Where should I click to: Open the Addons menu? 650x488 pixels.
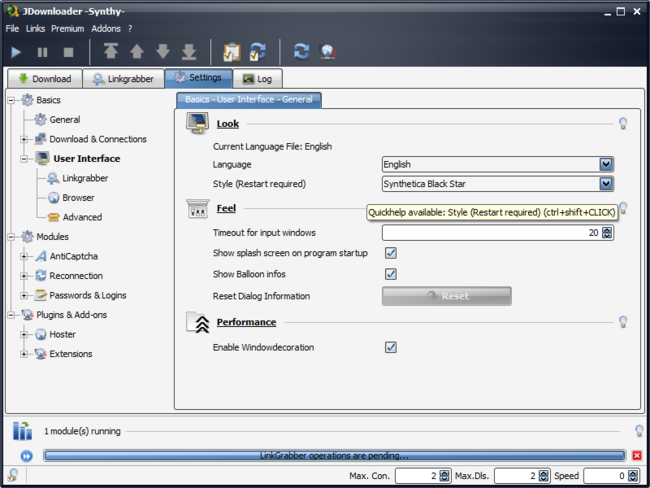tap(106, 29)
